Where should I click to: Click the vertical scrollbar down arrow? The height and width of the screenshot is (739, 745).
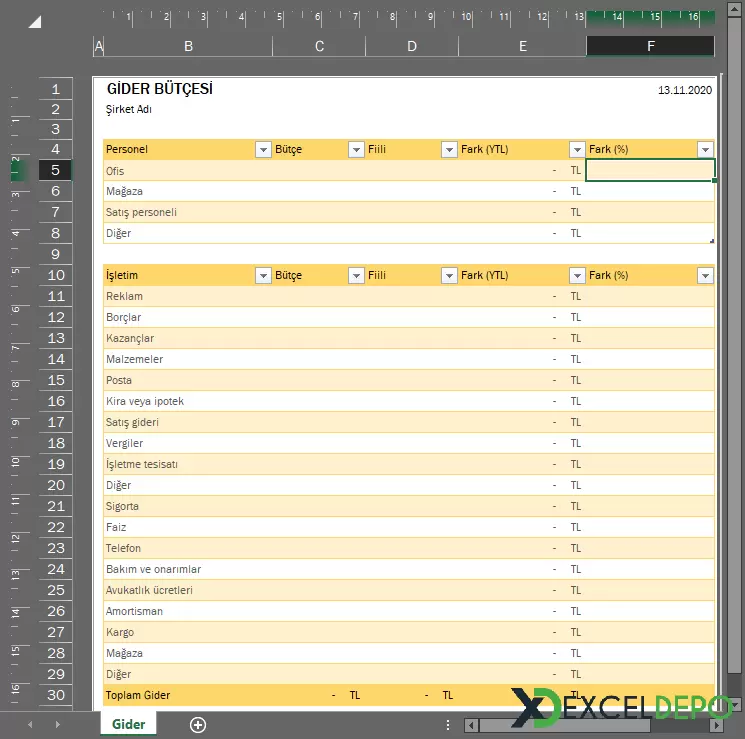[x=735, y=704]
